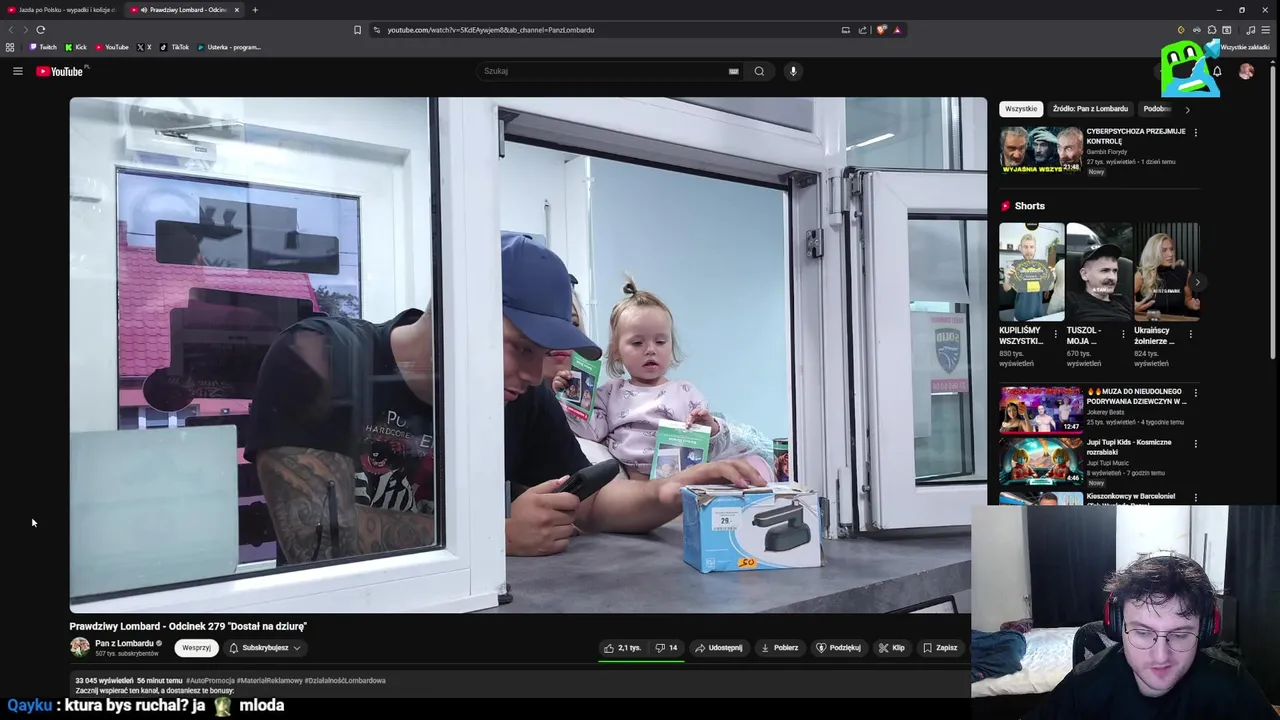Screen dimensions: 1280x720
Task: Open options for MUZA DO NIEUDOLNEGO video
Action: point(1195,393)
